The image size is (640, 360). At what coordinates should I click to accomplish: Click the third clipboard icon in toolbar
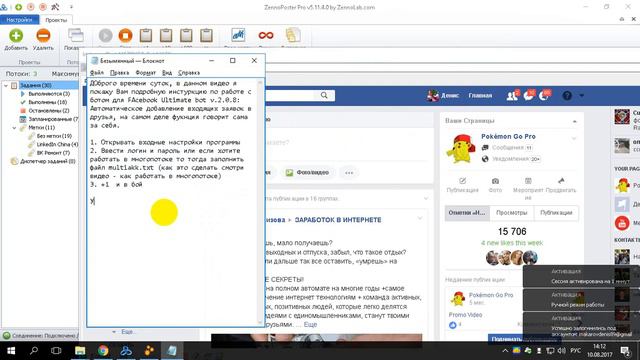pos(186,36)
